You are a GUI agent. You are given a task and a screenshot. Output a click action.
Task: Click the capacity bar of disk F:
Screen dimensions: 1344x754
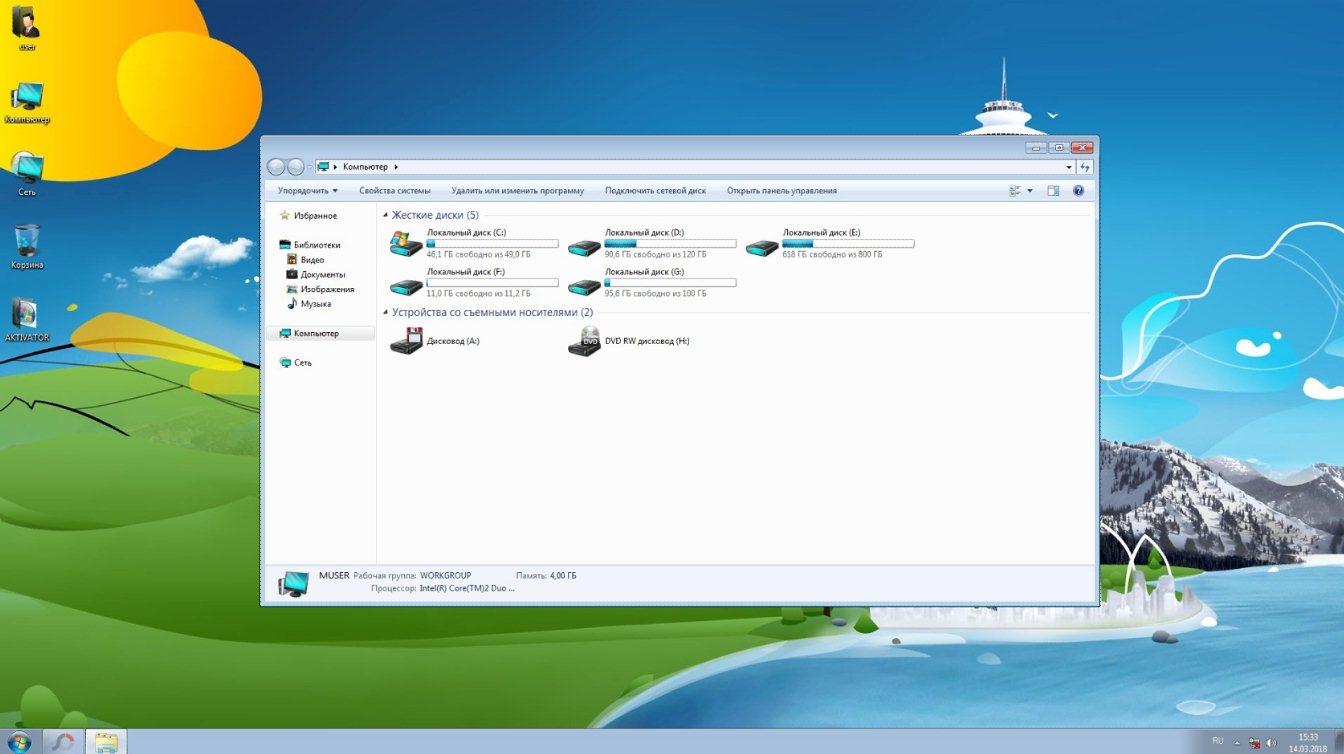click(492, 282)
